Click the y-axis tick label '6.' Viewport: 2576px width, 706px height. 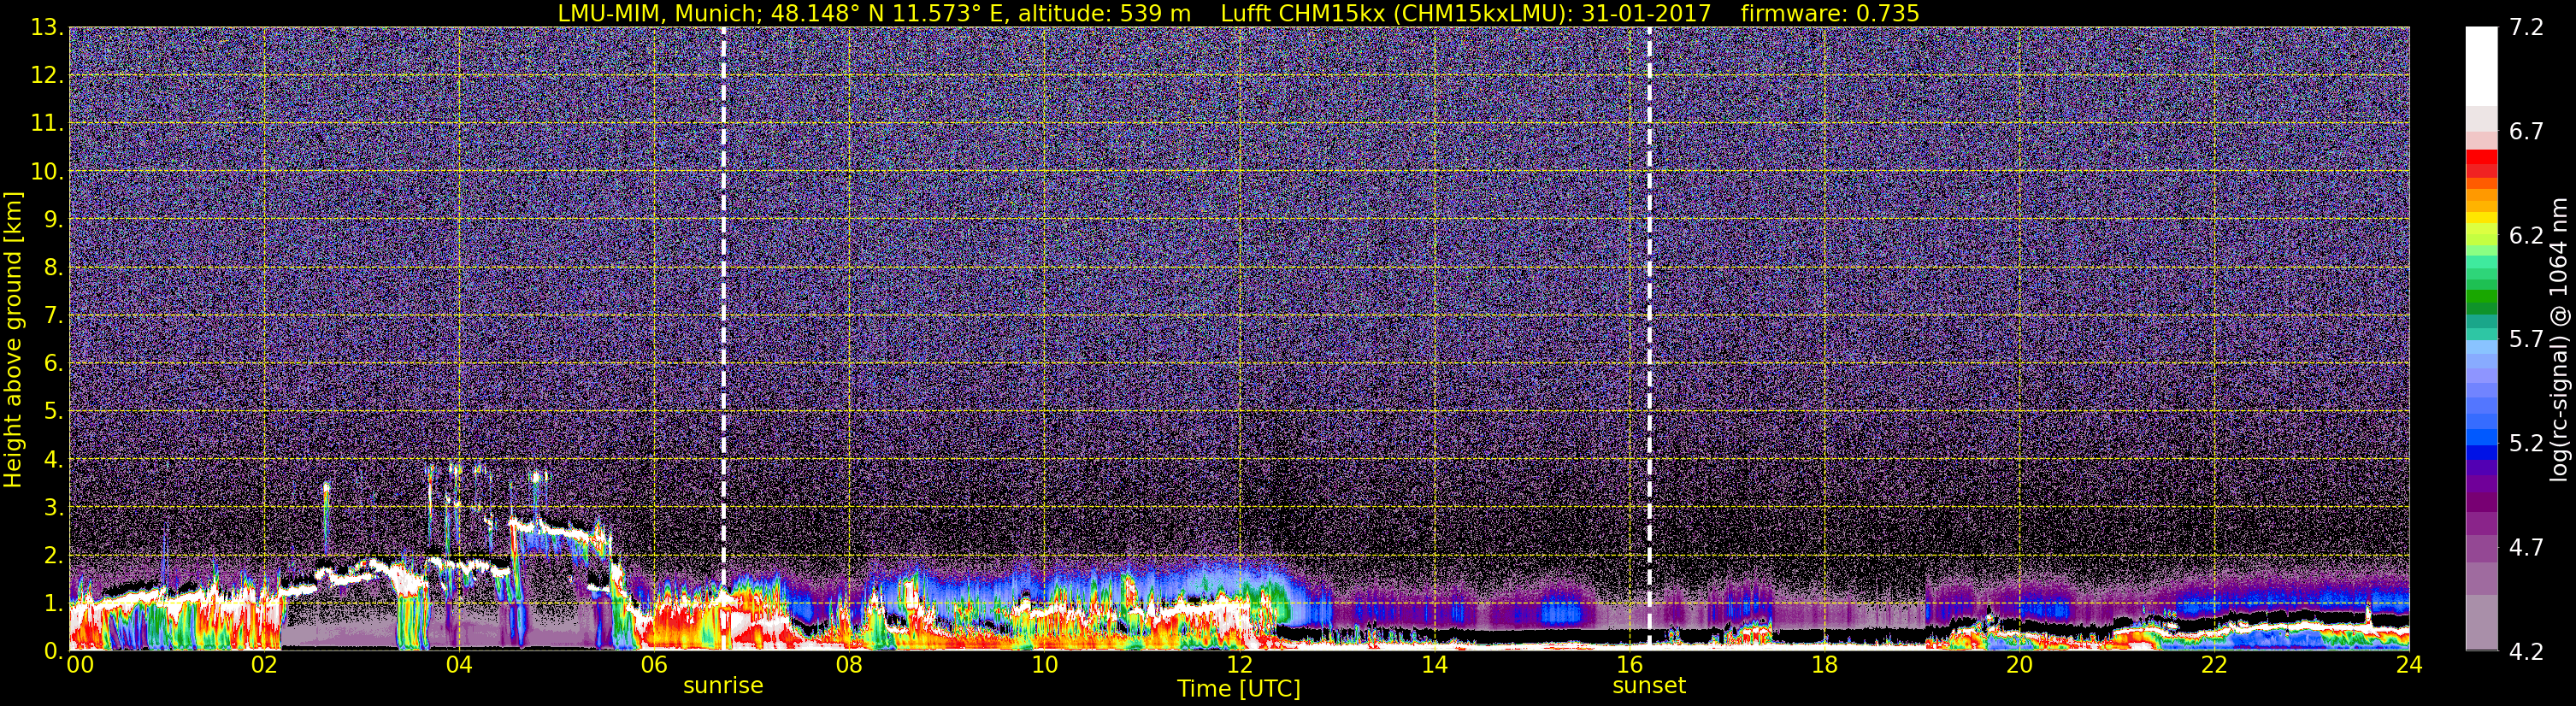coord(53,363)
